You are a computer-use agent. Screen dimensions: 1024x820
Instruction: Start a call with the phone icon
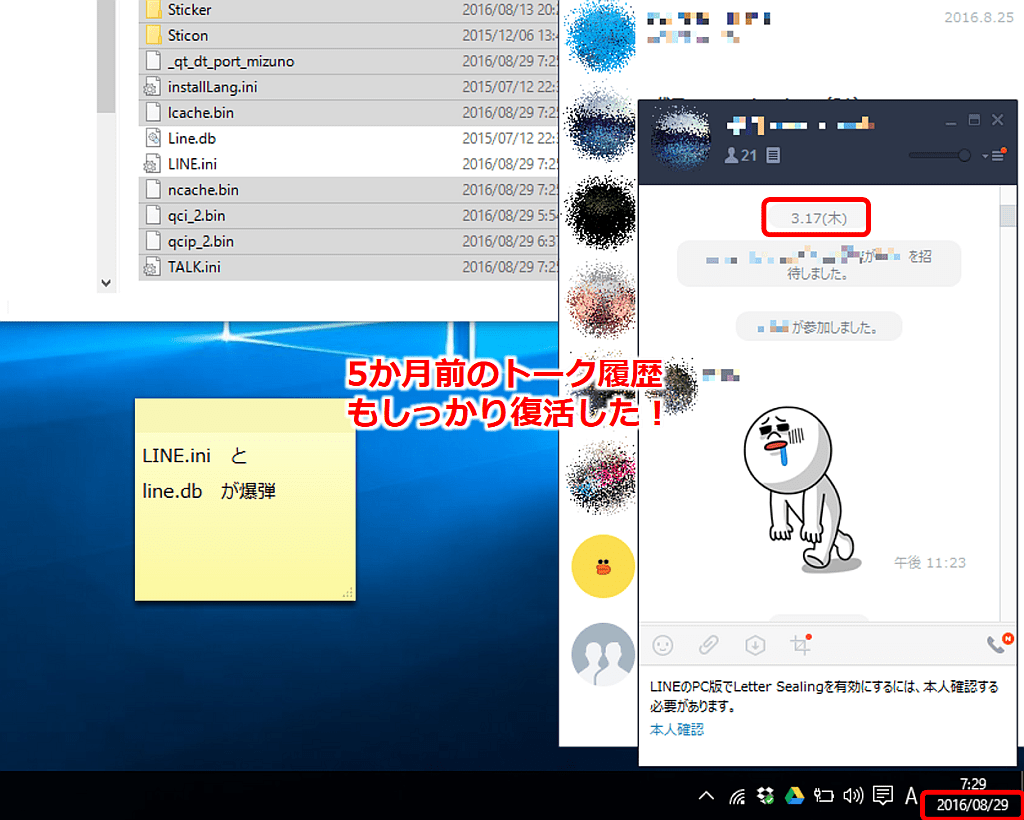[997, 644]
